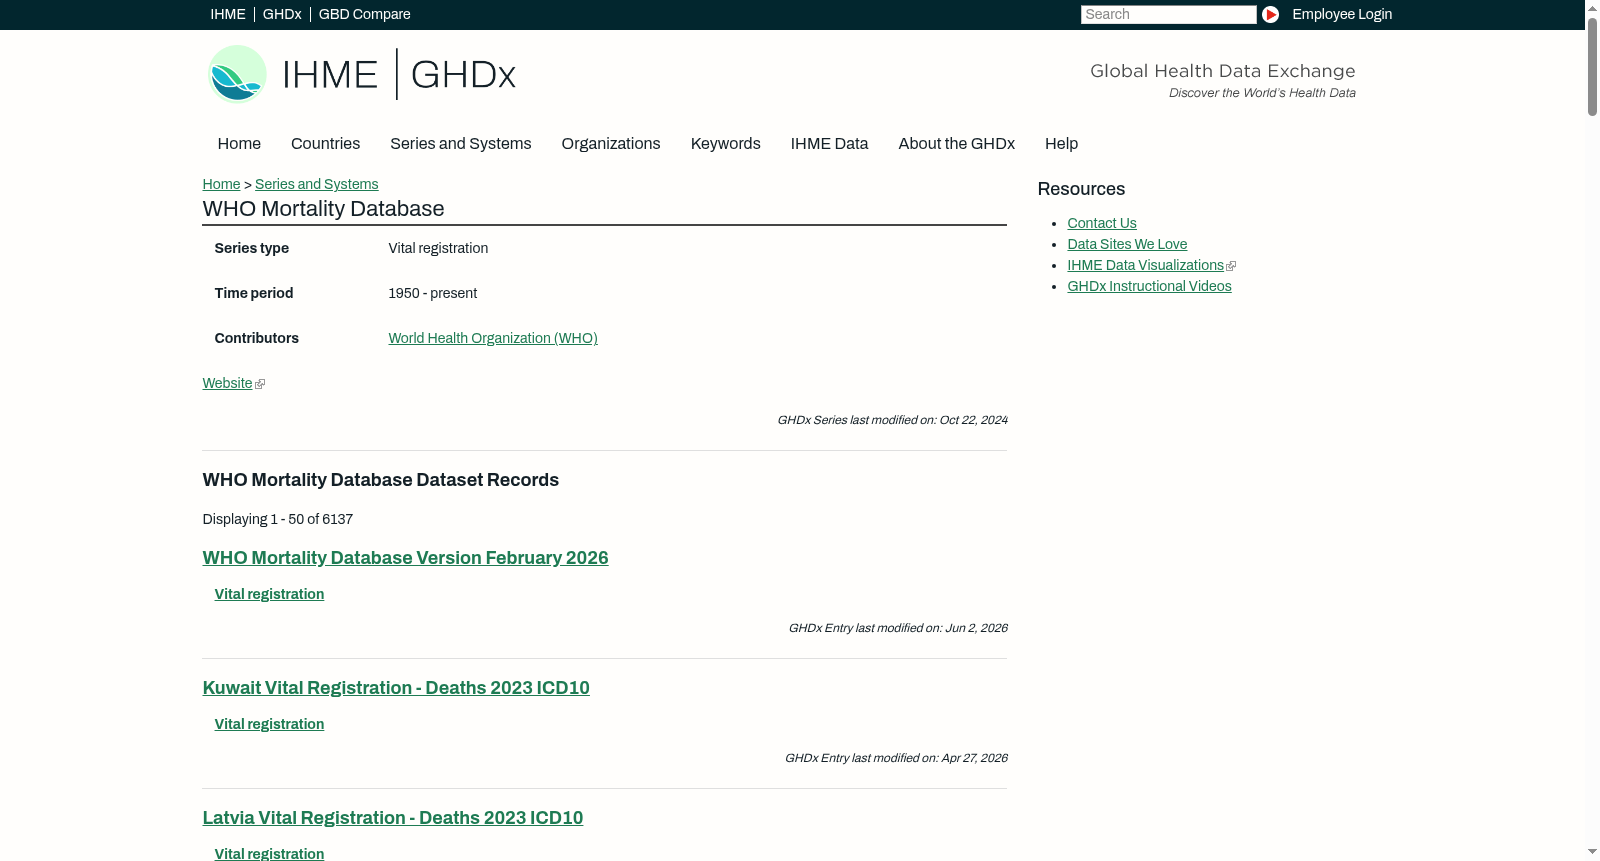The image size is (1600, 861).
Task: Go to Home menu item
Action: click(x=239, y=144)
